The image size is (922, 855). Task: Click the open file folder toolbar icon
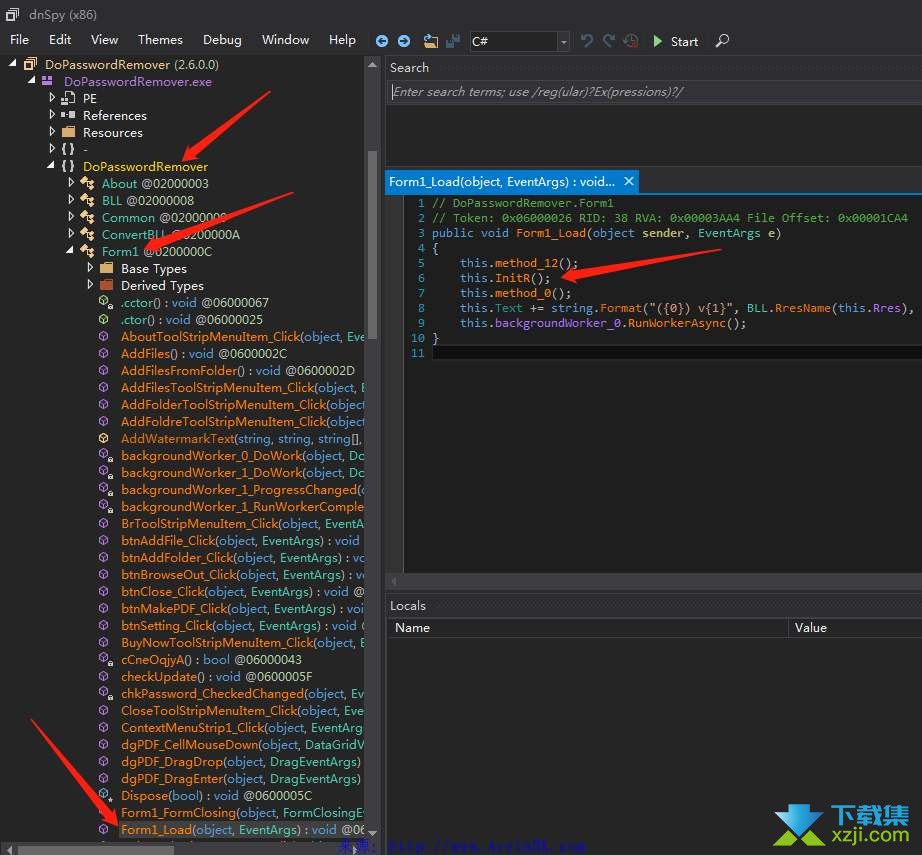(x=431, y=41)
